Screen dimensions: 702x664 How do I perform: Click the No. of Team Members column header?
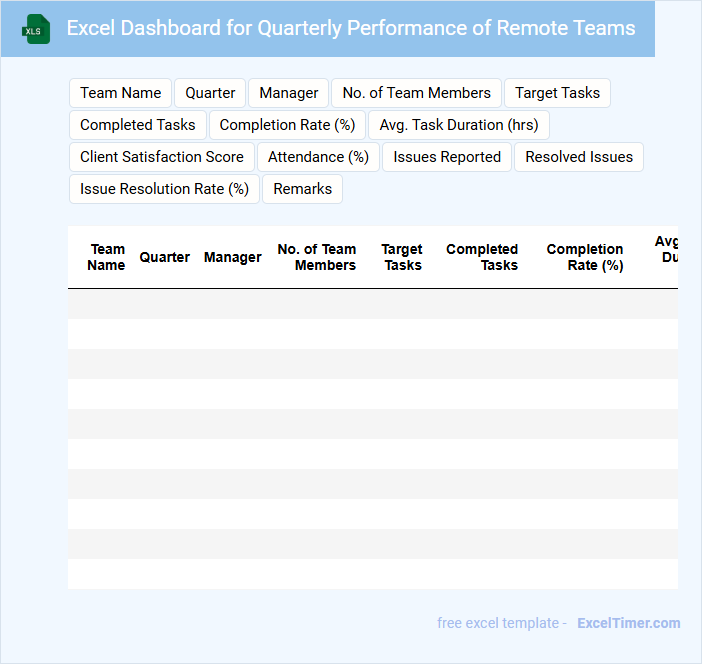click(317, 257)
